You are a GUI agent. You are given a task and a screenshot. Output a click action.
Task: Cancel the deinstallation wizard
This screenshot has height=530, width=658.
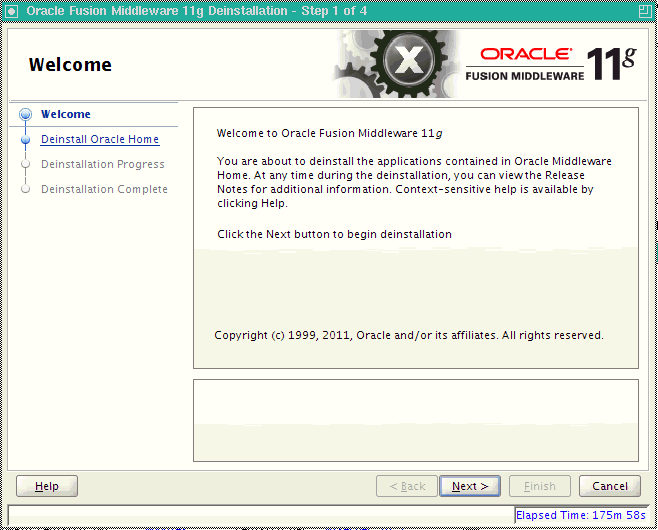(x=610, y=486)
